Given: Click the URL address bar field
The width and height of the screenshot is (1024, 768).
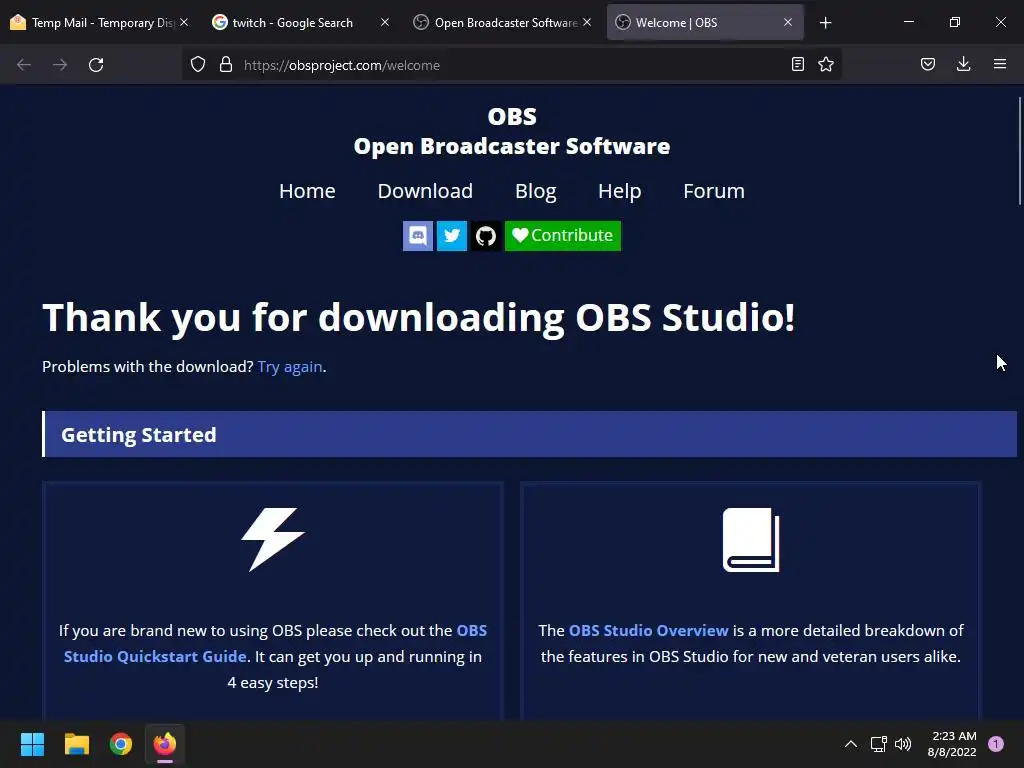Looking at the screenshot, I should 511,65.
